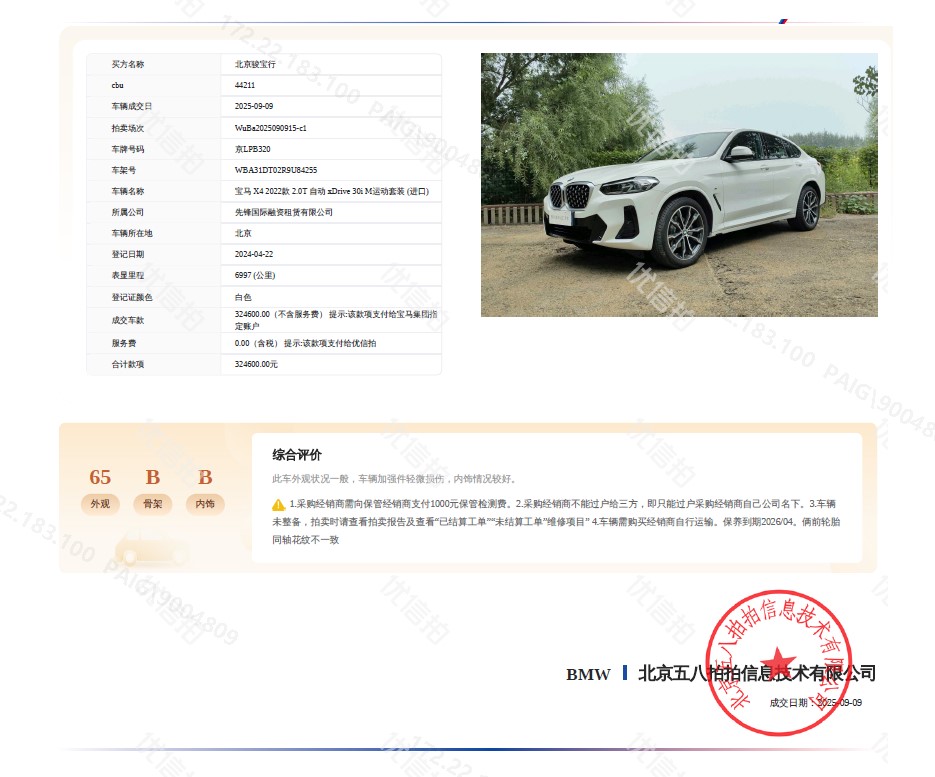
Task: Click auction session WuBa2025090915-c1
Action: coord(271,128)
